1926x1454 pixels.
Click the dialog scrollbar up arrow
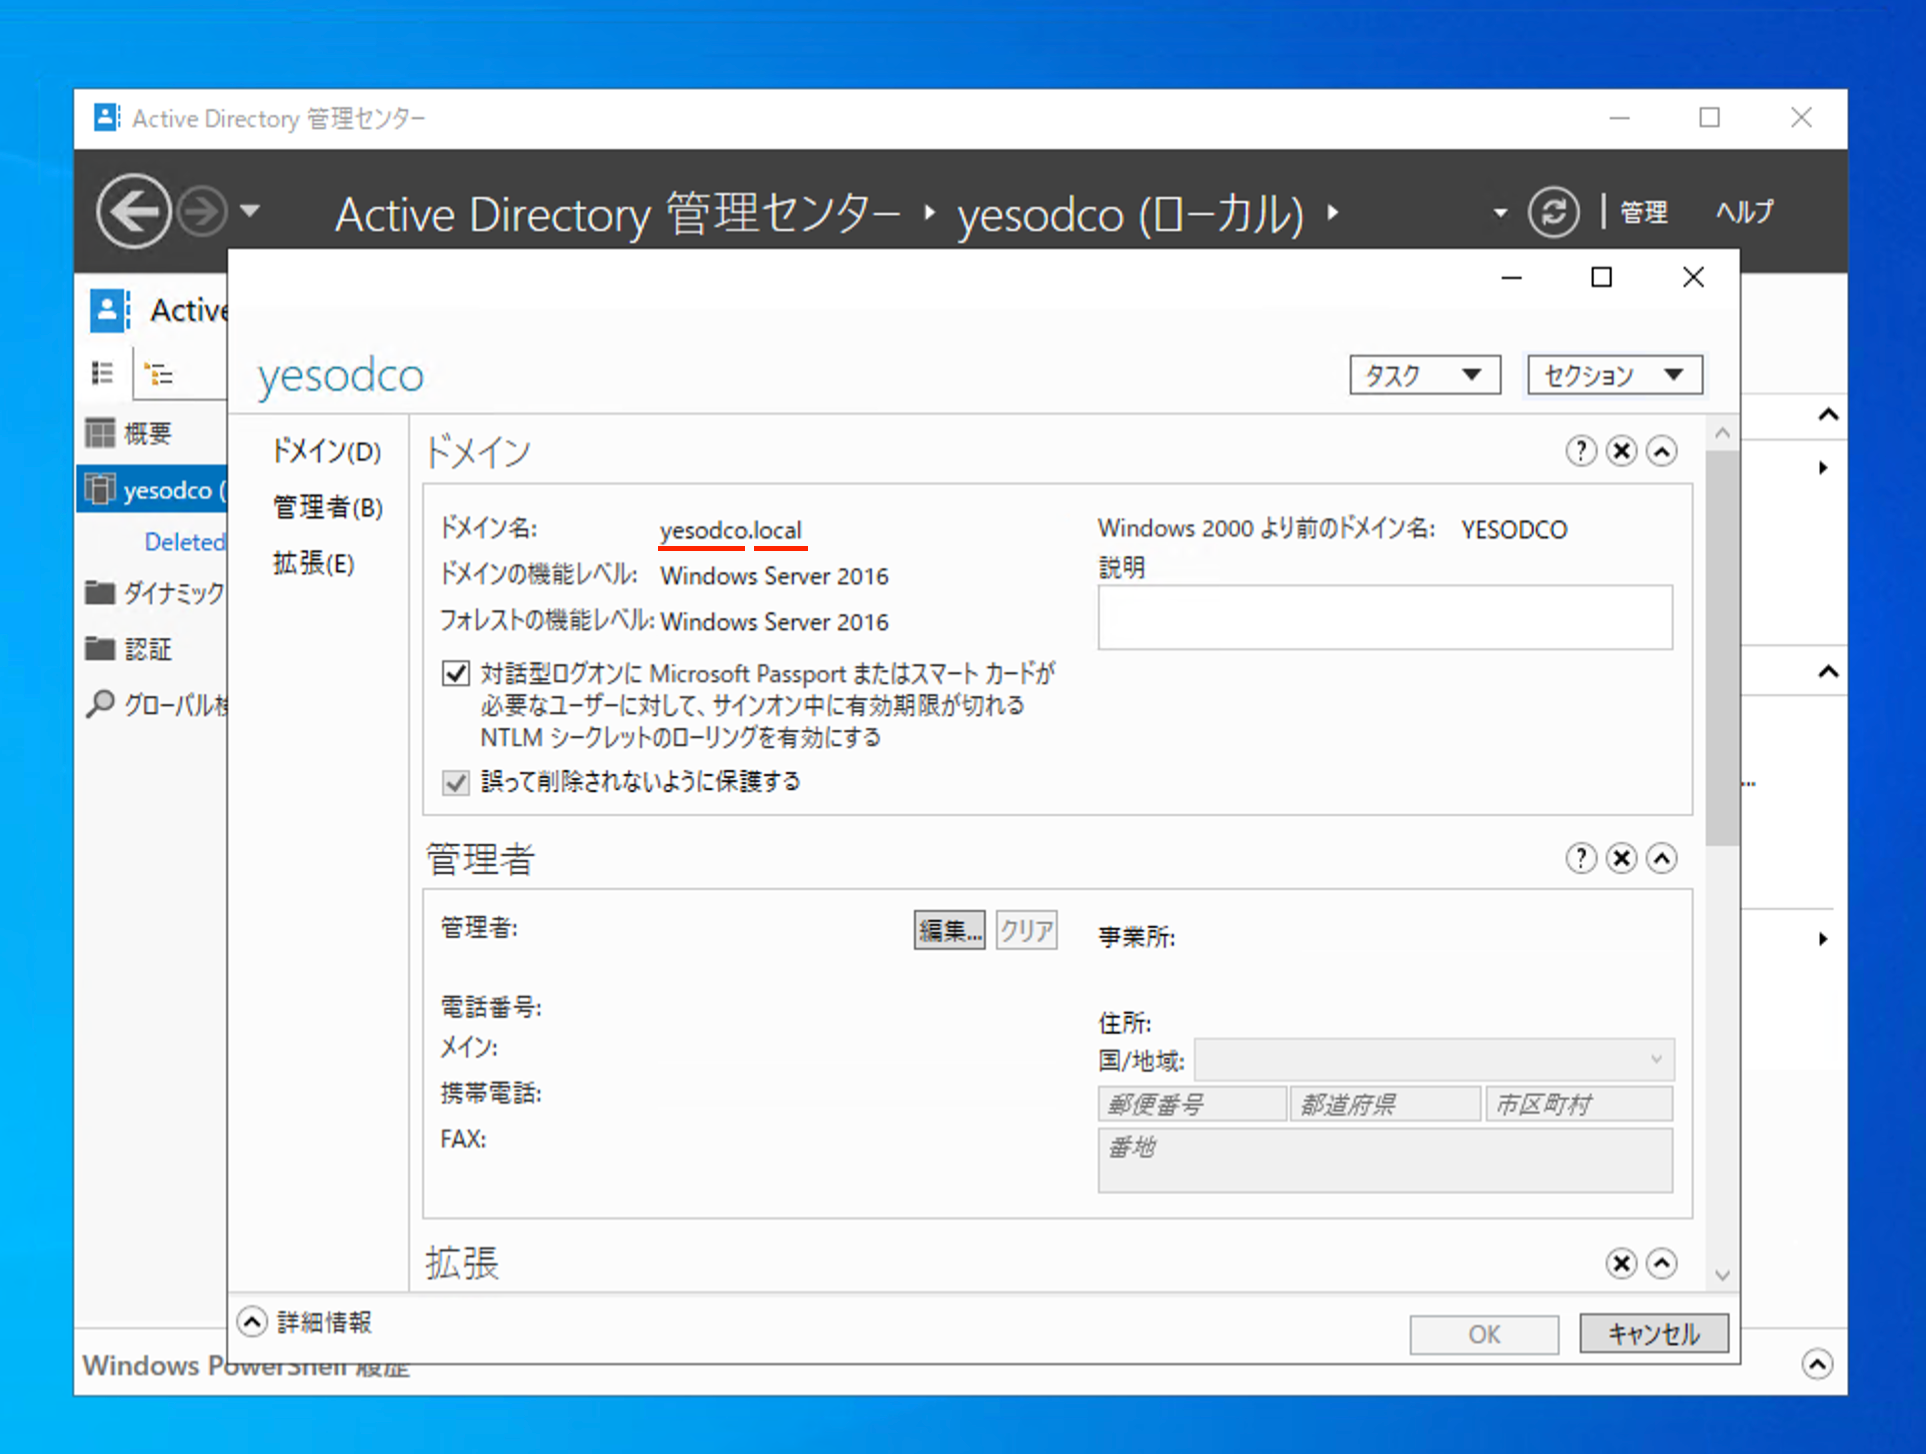coord(1722,433)
